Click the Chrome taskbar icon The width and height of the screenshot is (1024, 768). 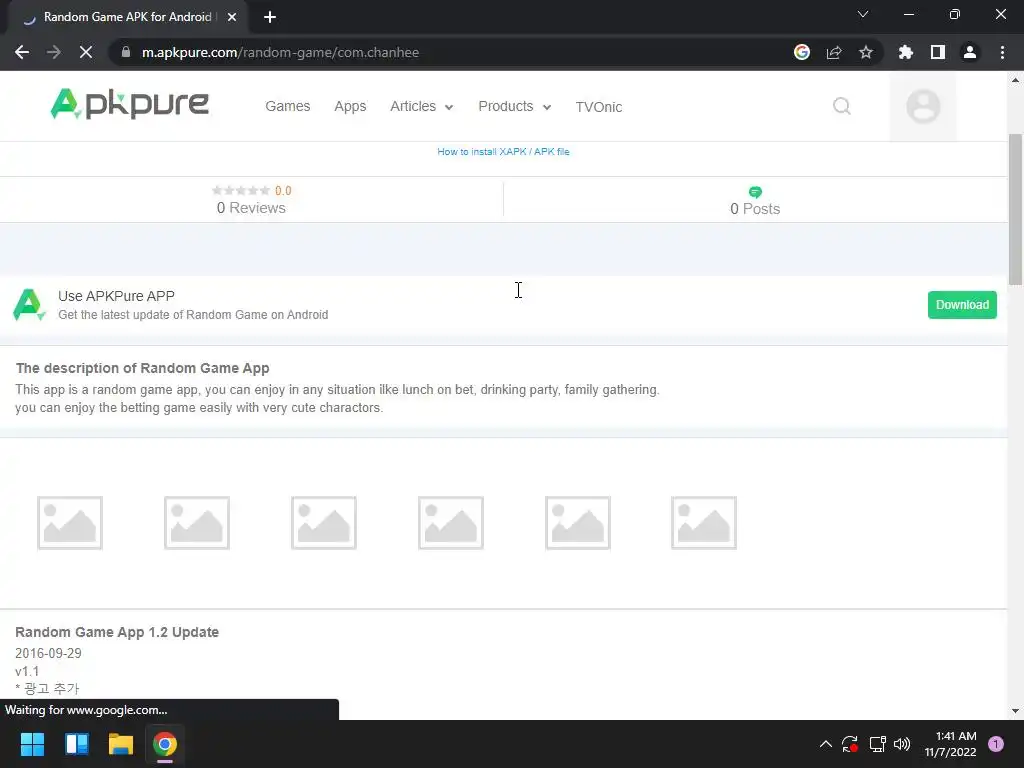tap(165, 744)
